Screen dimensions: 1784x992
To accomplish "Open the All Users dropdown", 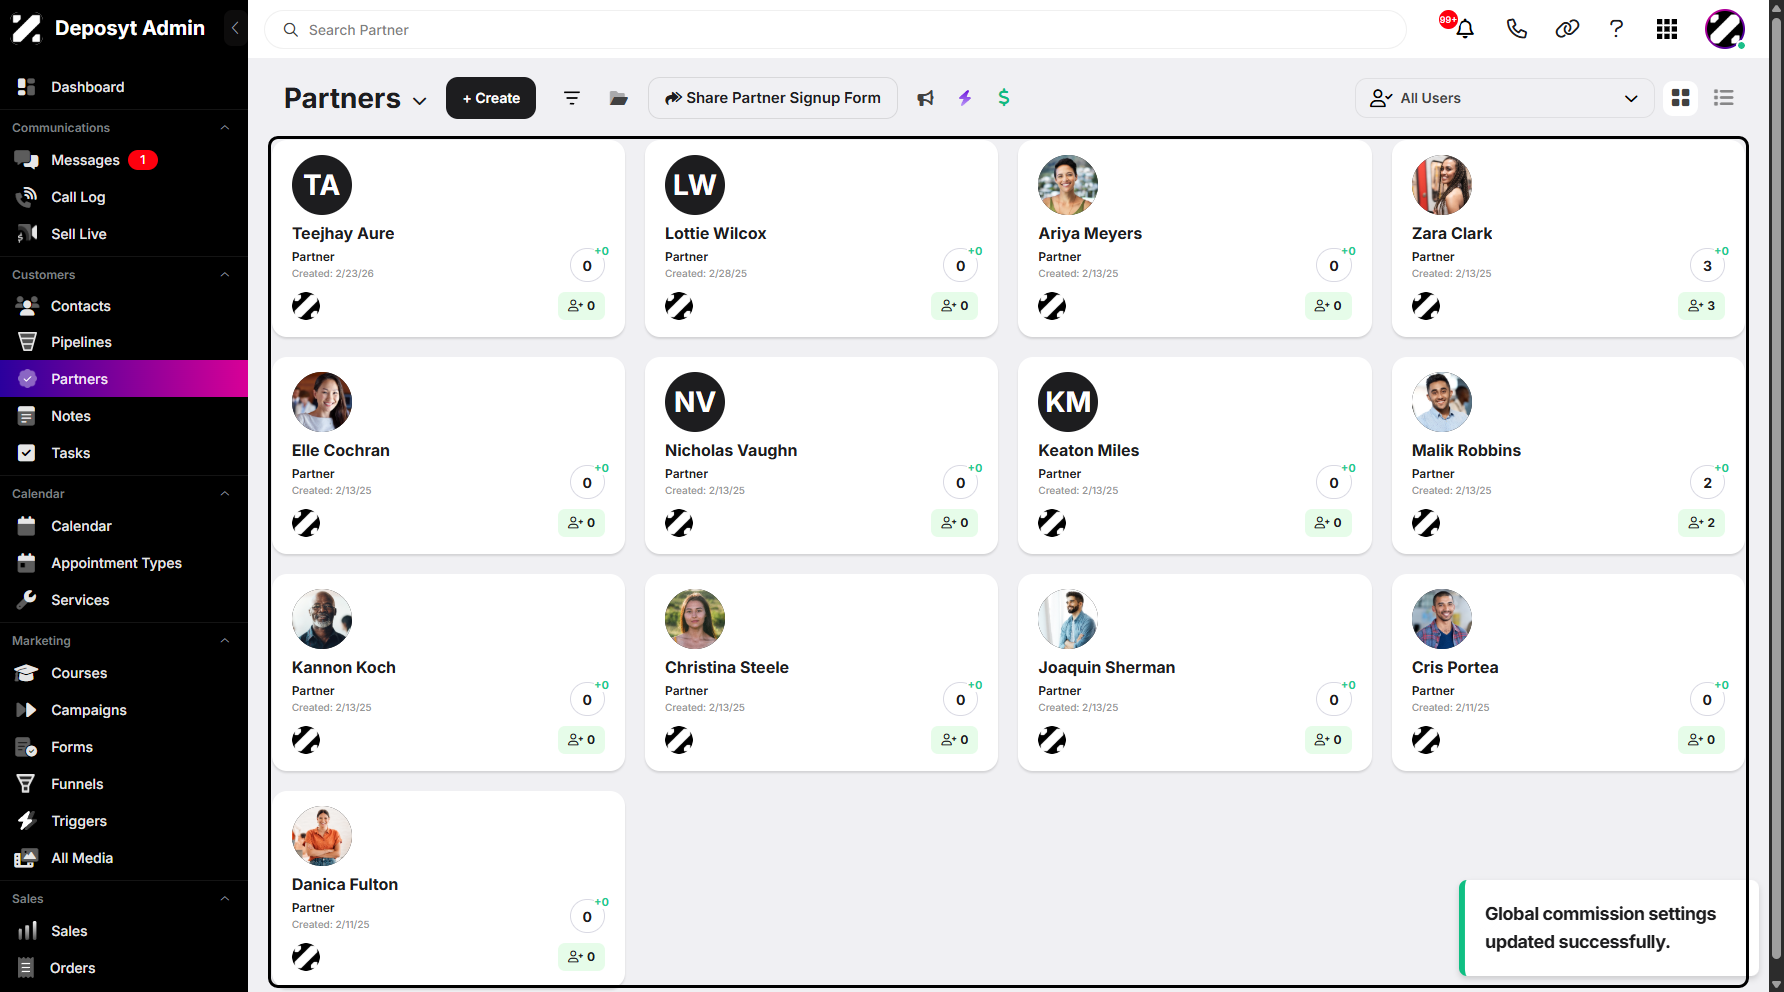I will [x=1504, y=98].
